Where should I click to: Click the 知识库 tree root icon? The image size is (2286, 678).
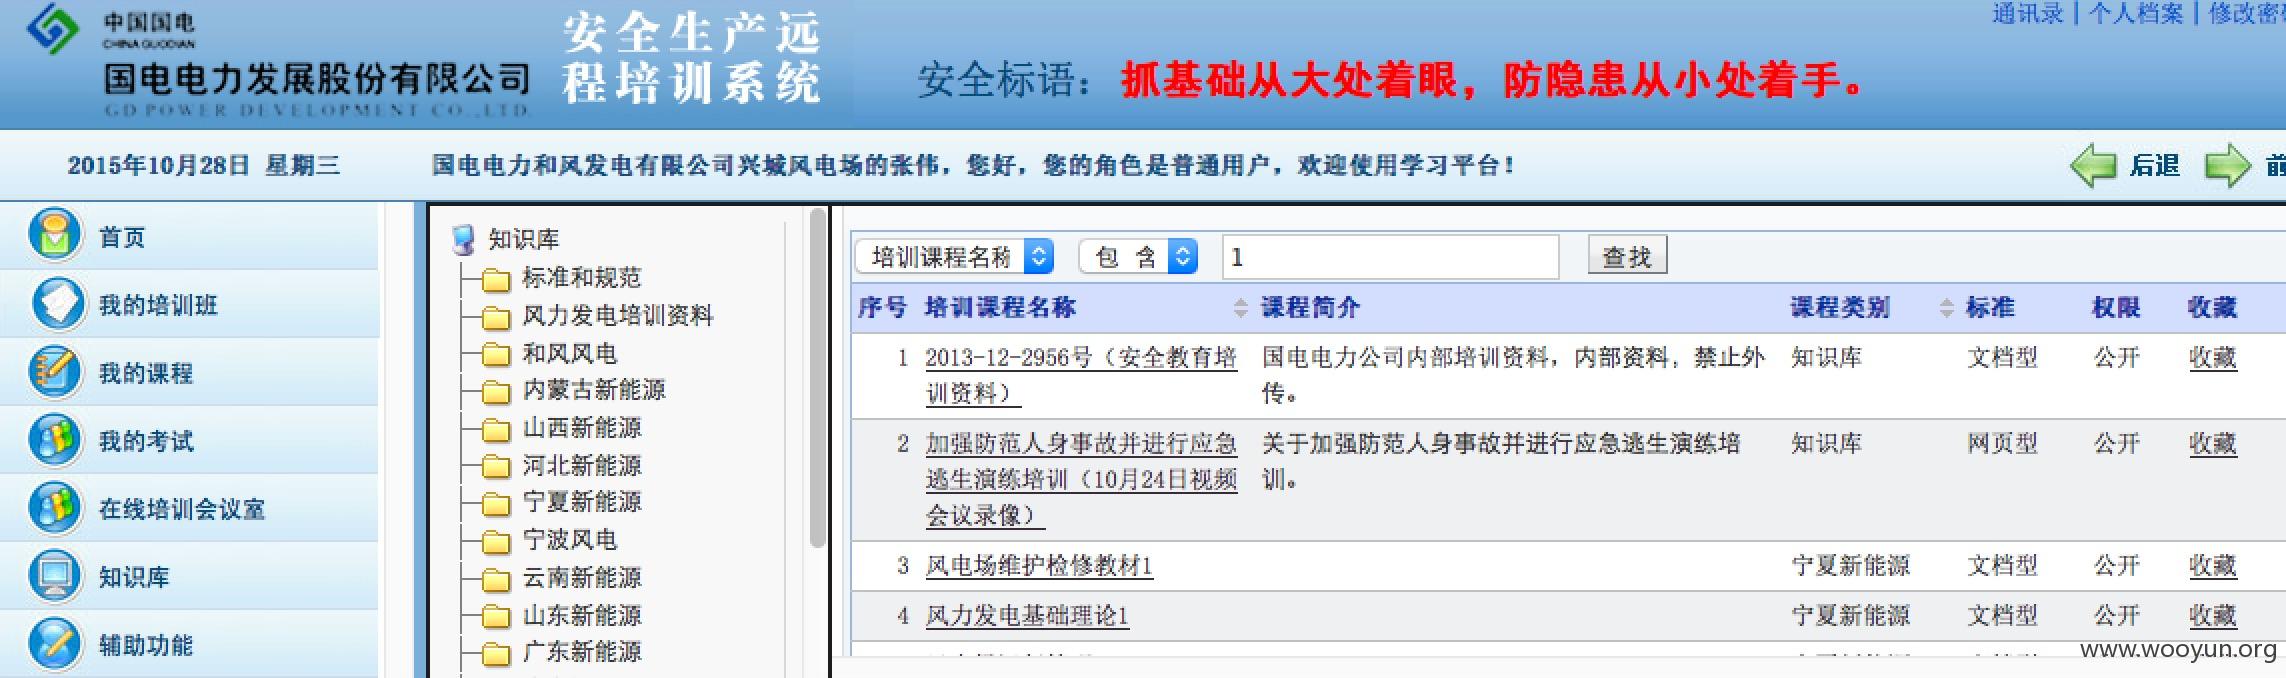(x=463, y=239)
